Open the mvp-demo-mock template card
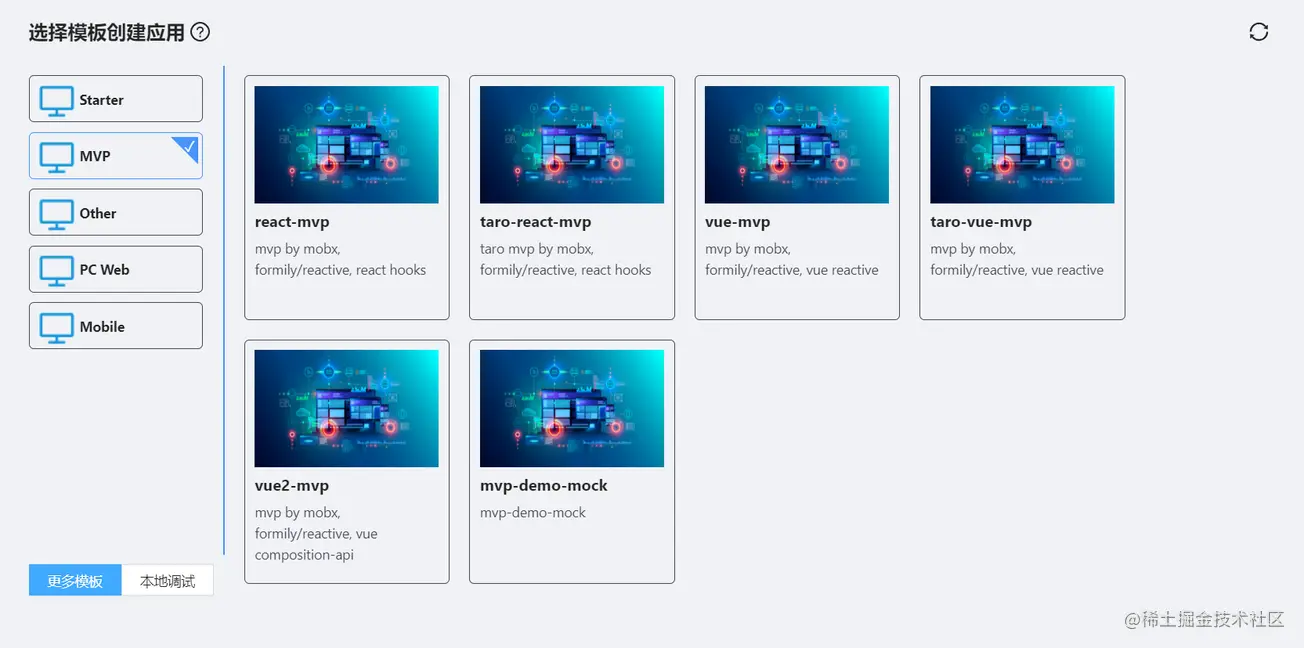1304x648 pixels. [571, 462]
